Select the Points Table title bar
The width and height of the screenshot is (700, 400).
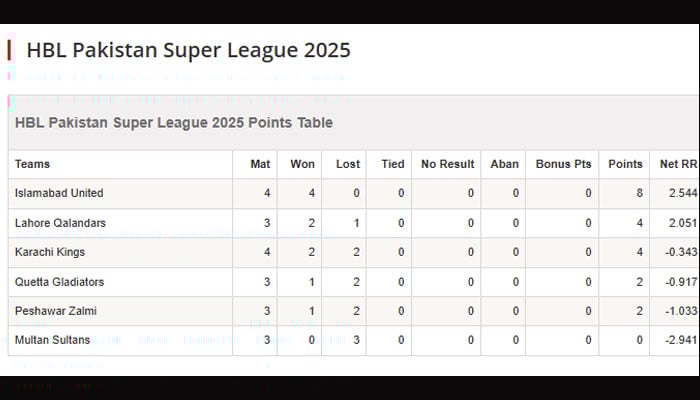pyautogui.click(x=353, y=122)
